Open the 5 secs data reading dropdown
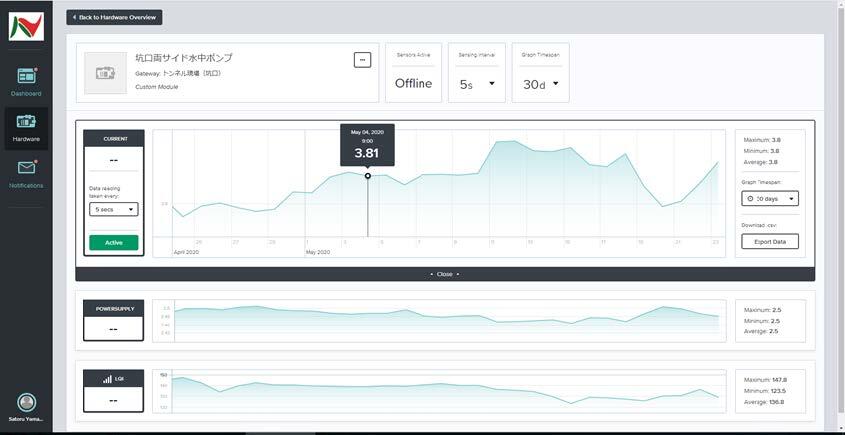The image size is (845, 435). [x=114, y=210]
